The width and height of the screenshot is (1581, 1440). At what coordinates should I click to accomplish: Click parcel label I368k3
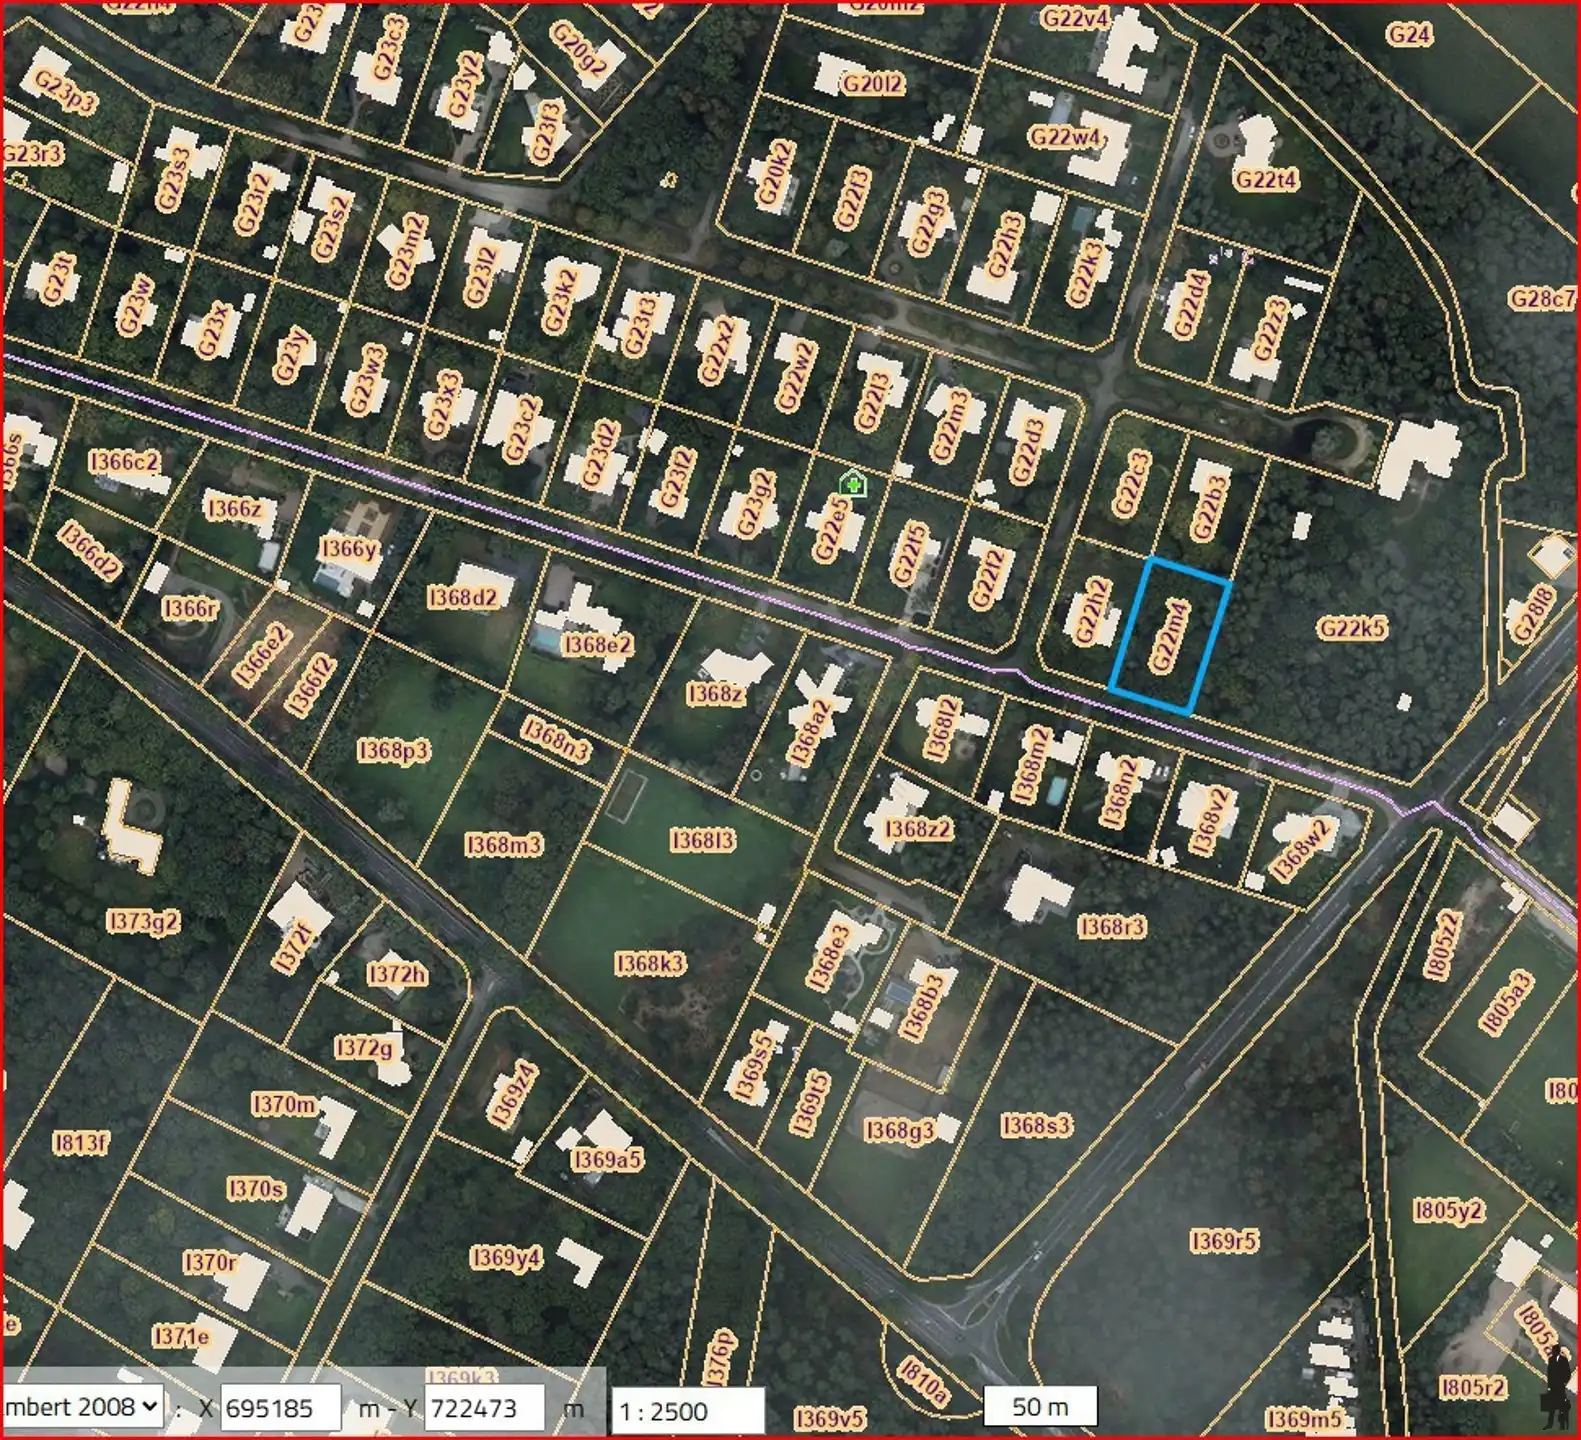click(x=650, y=963)
